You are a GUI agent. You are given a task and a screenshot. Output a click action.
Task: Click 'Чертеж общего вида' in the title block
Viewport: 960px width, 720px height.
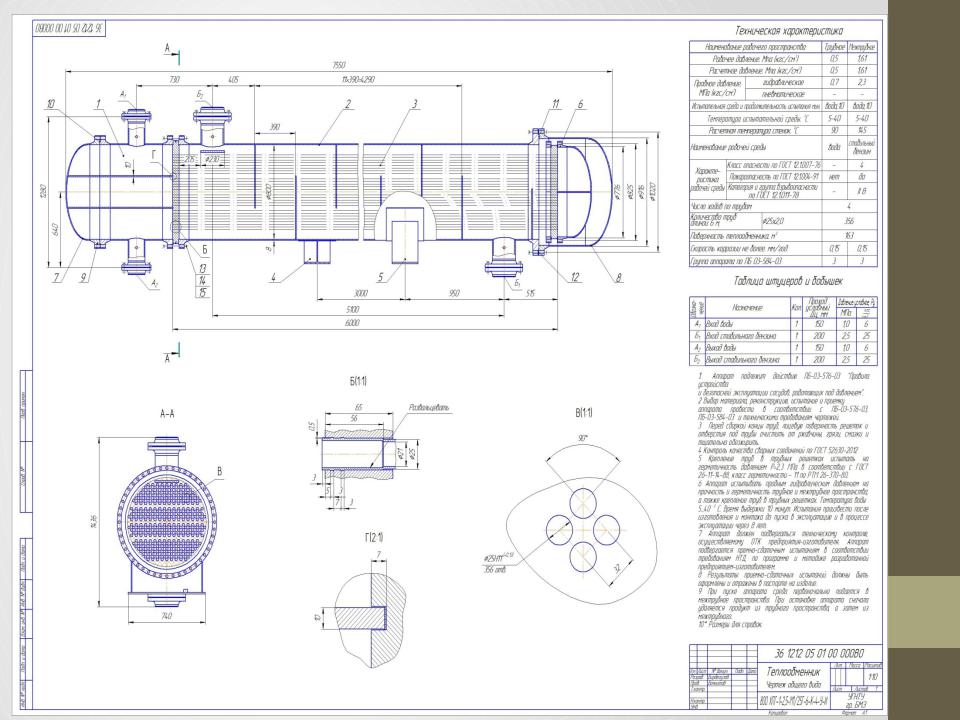click(792, 684)
